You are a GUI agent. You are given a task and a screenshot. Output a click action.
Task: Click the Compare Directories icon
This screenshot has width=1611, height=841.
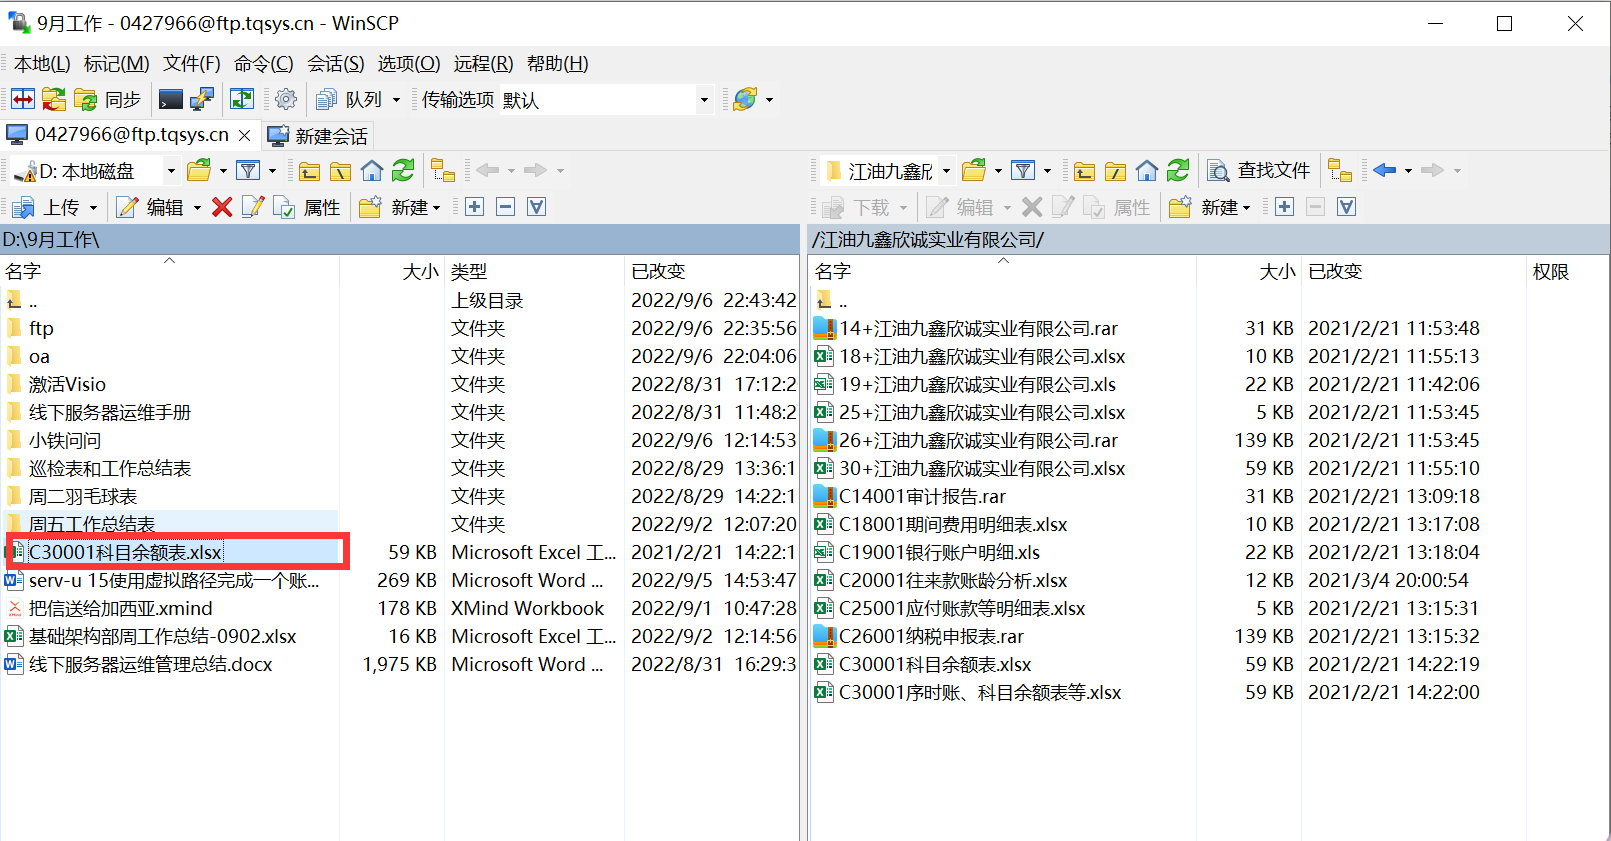point(23,99)
